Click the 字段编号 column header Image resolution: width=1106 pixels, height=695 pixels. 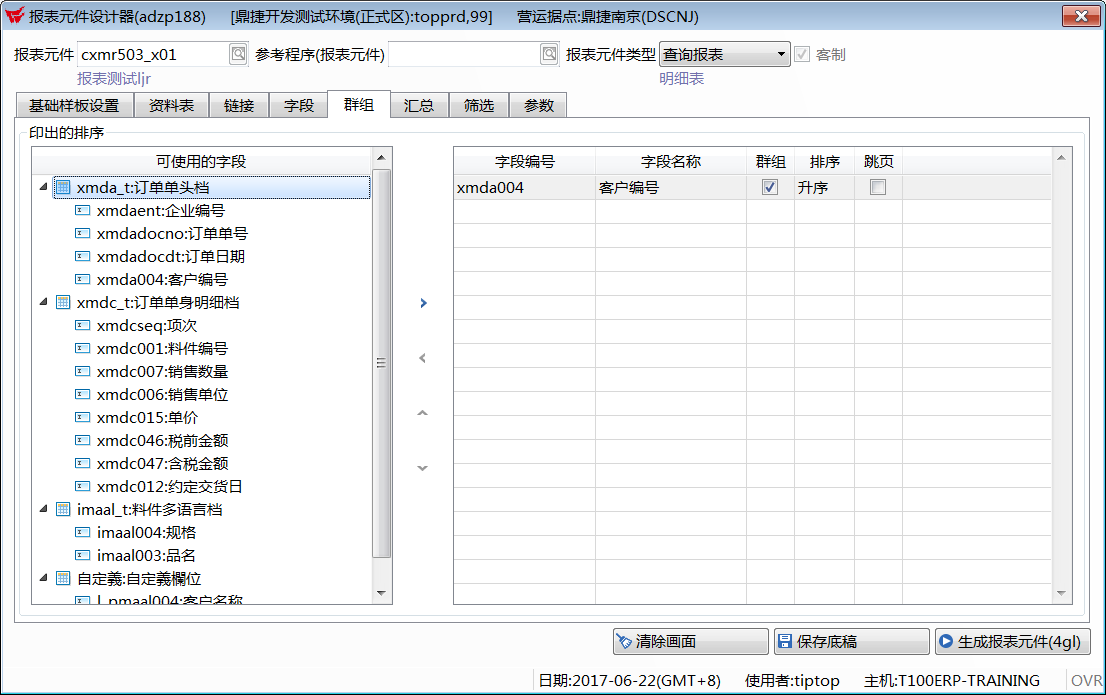(x=525, y=162)
